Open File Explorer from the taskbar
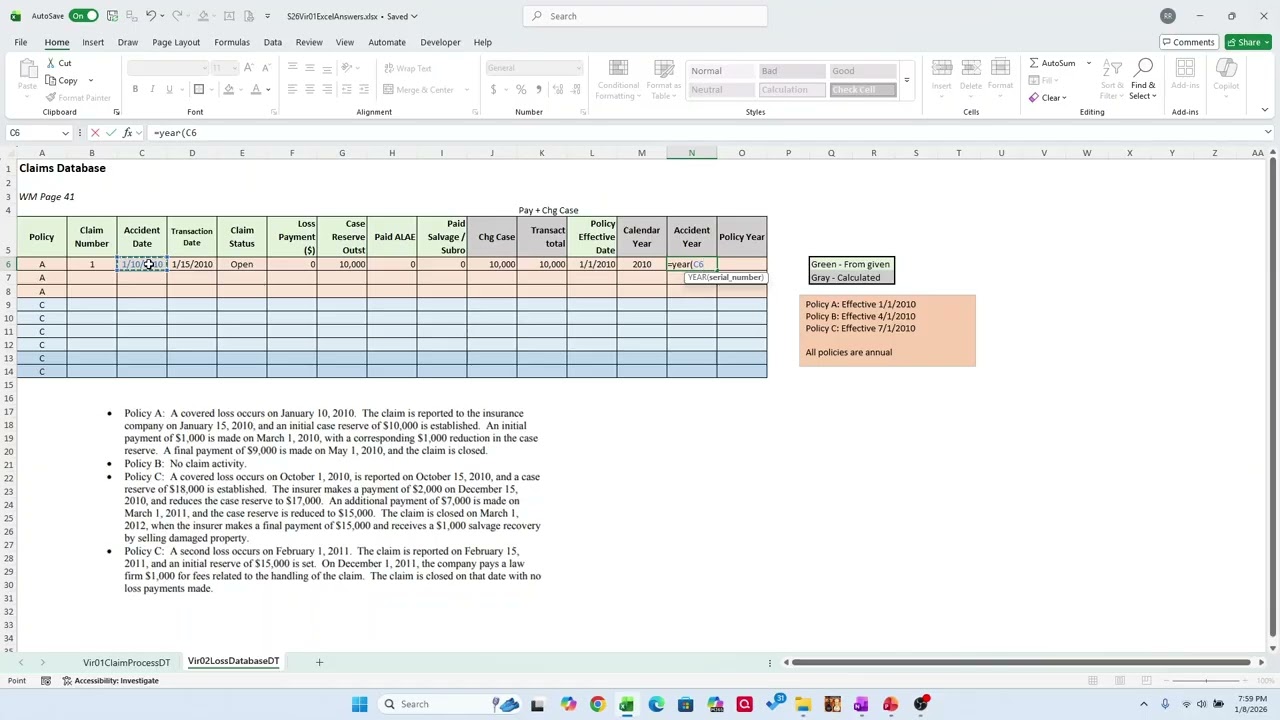Screen dimensions: 1280x720 coord(803,704)
